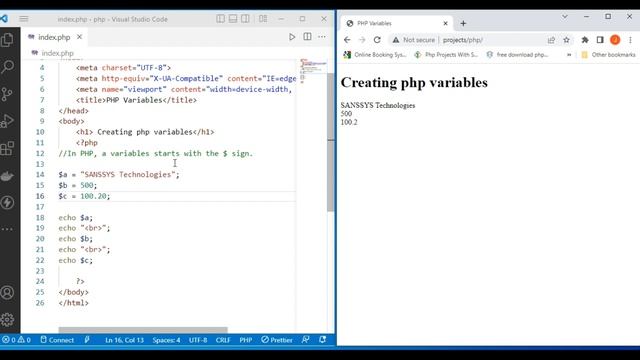Click the Creating php variables heading in Chrome
This screenshot has width=640, height=360.
pyautogui.click(x=414, y=82)
